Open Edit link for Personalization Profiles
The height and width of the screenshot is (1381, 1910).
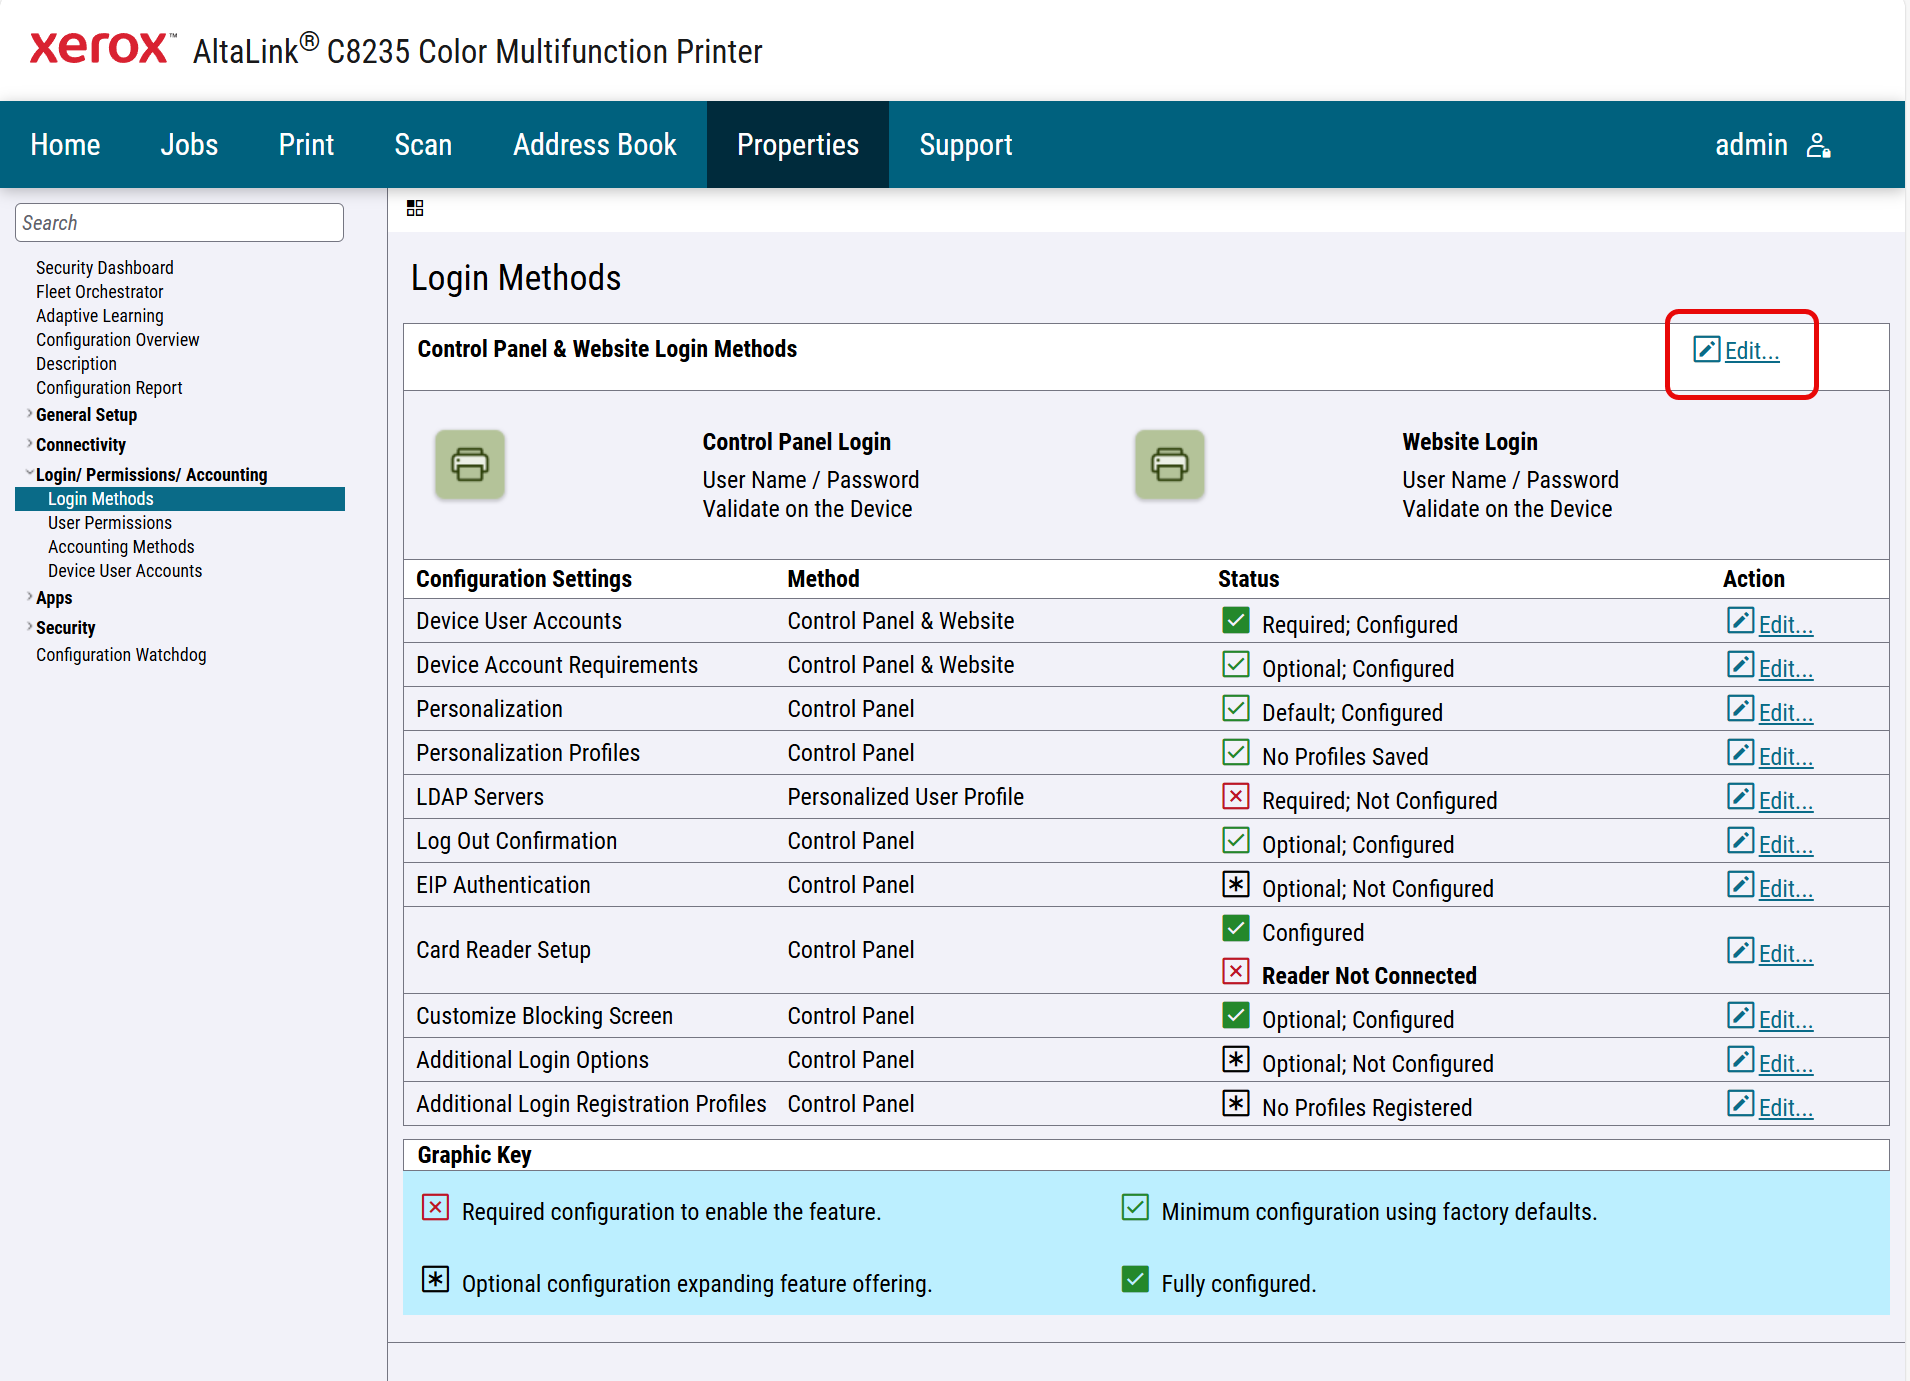click(x=1785, y=757)
